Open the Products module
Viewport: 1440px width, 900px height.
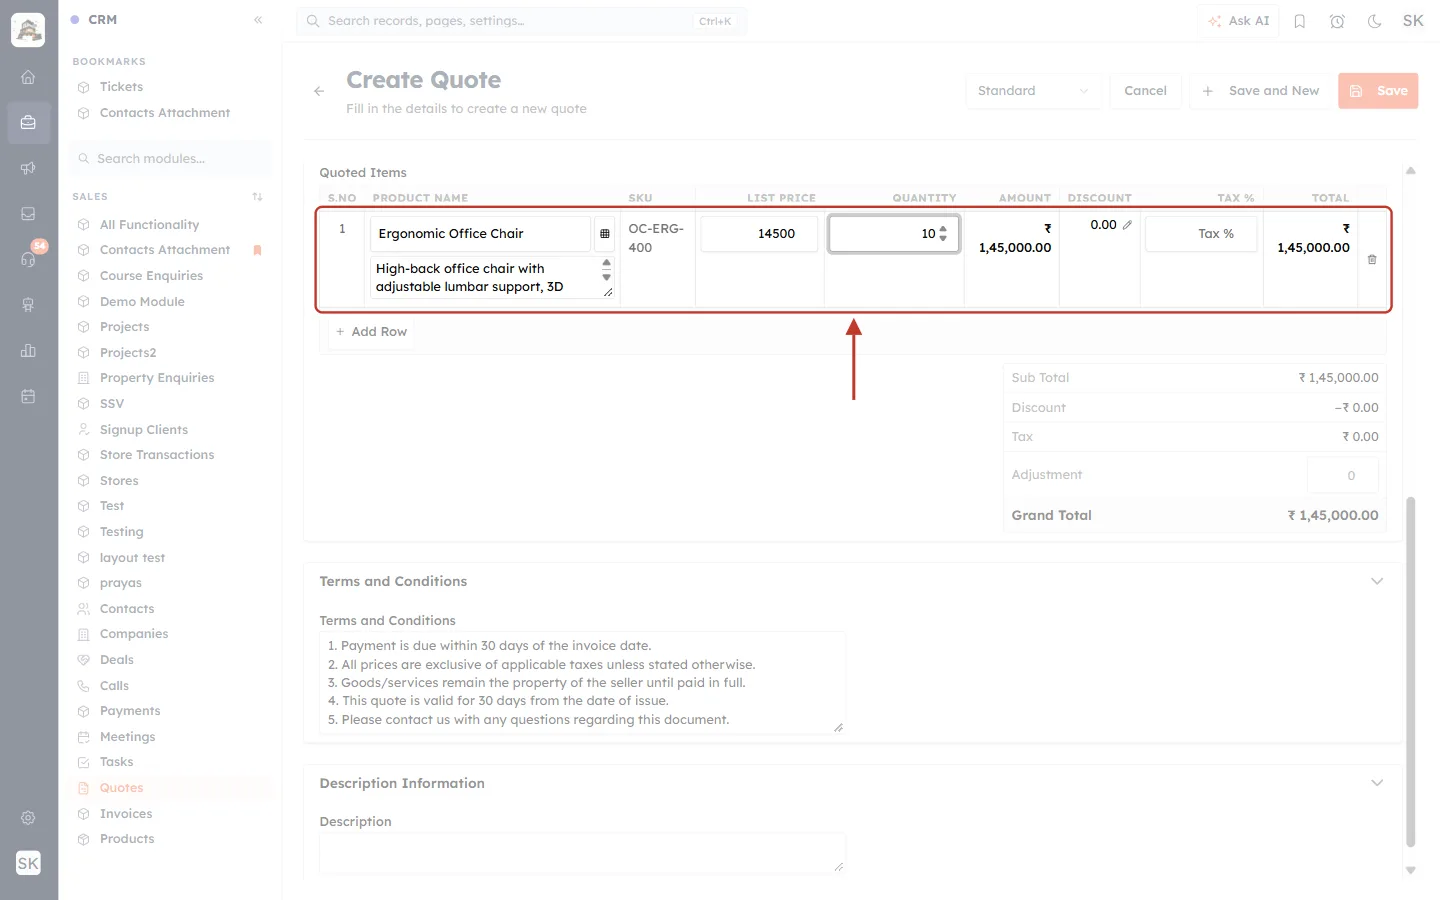127,839
